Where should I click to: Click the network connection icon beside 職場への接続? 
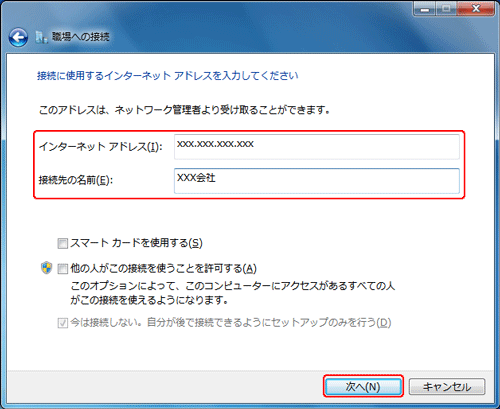coord(41,37)
